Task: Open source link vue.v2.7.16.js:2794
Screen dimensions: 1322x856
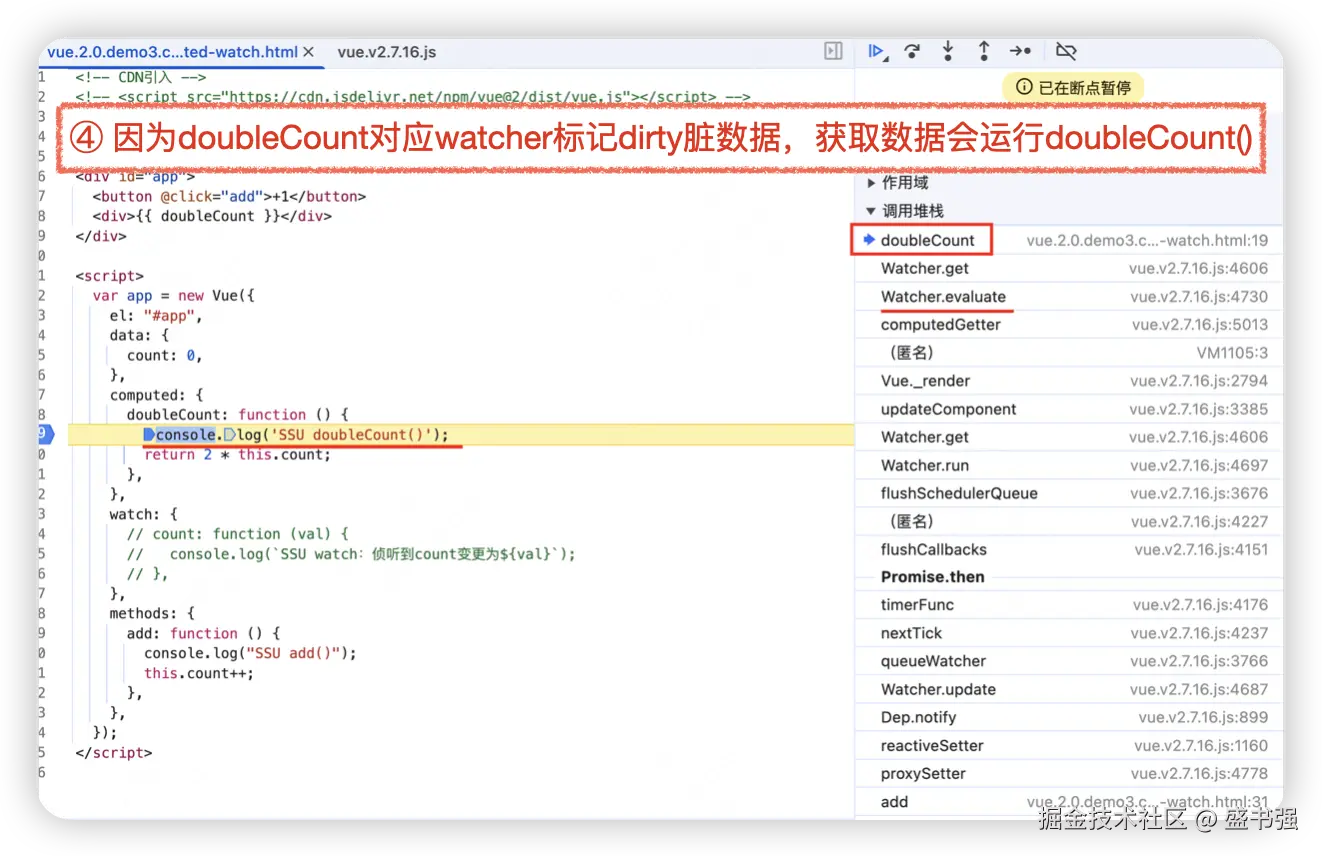Action: point(1199,381)
